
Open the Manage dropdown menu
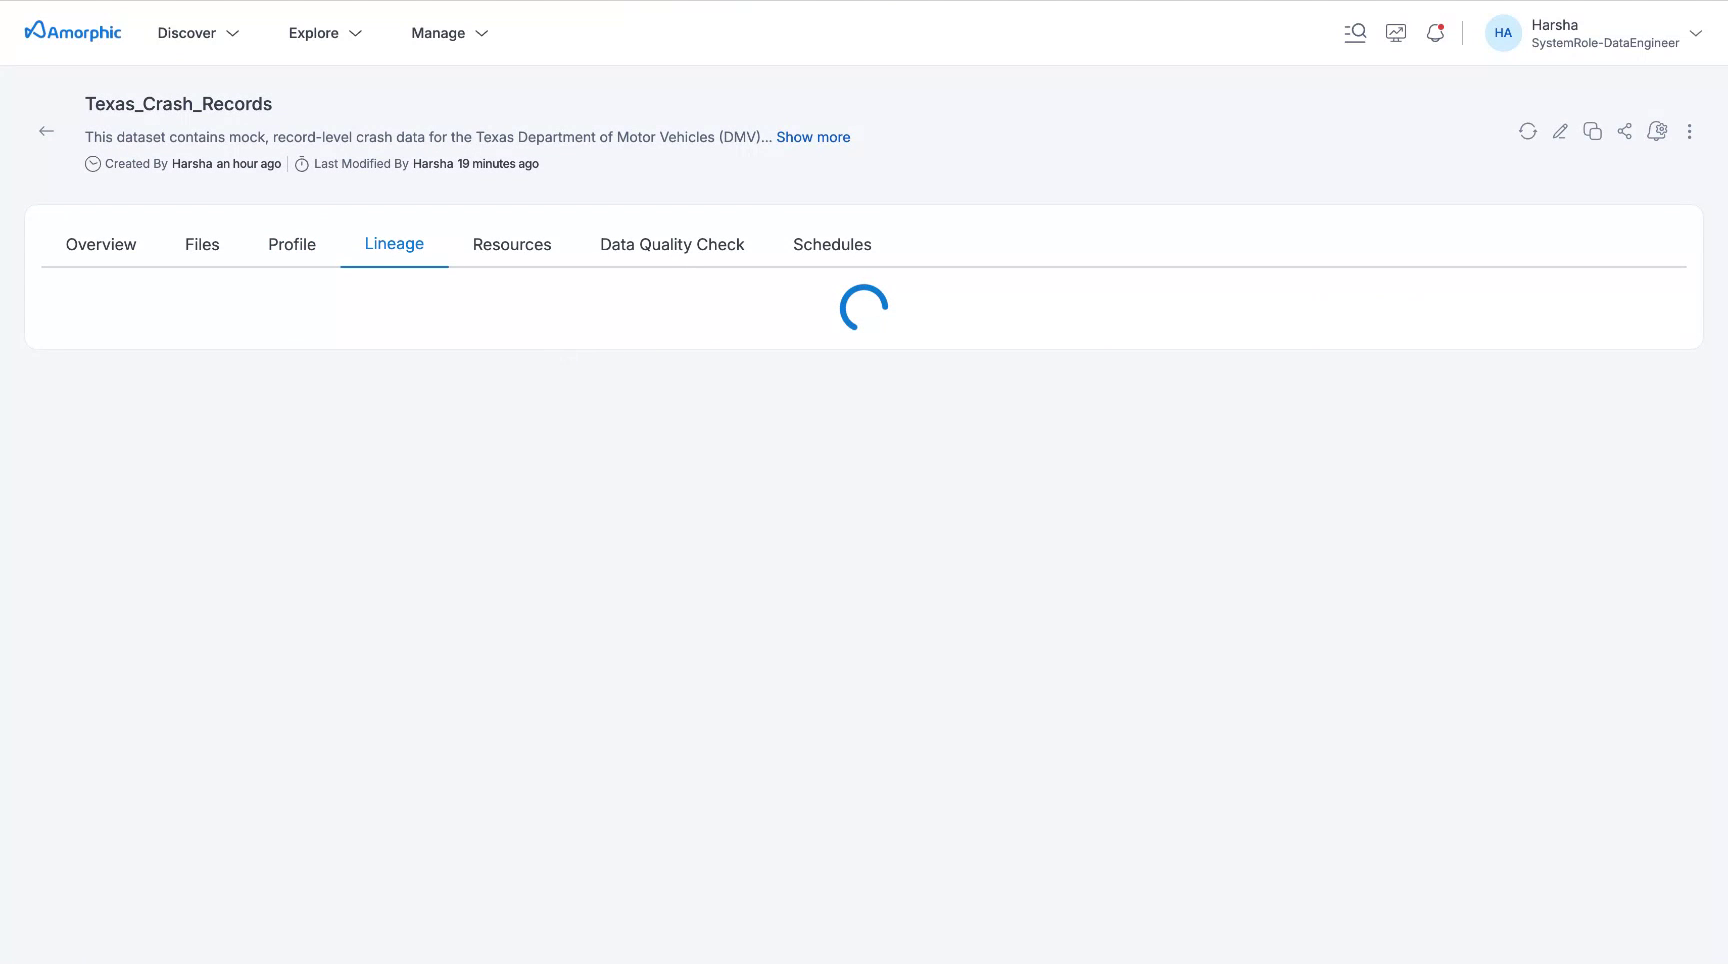(448, 32)
